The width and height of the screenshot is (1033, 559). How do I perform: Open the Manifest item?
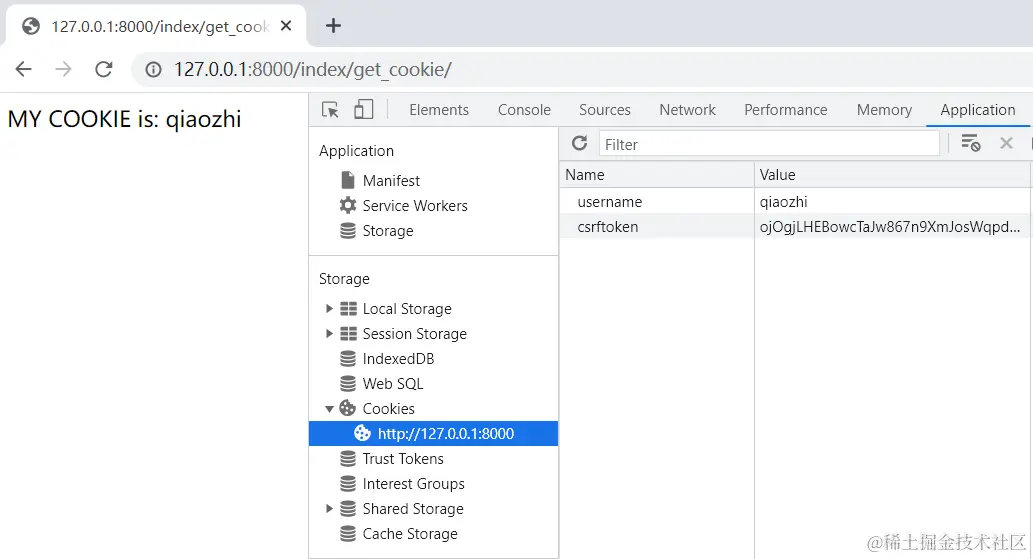pos(391,181)
